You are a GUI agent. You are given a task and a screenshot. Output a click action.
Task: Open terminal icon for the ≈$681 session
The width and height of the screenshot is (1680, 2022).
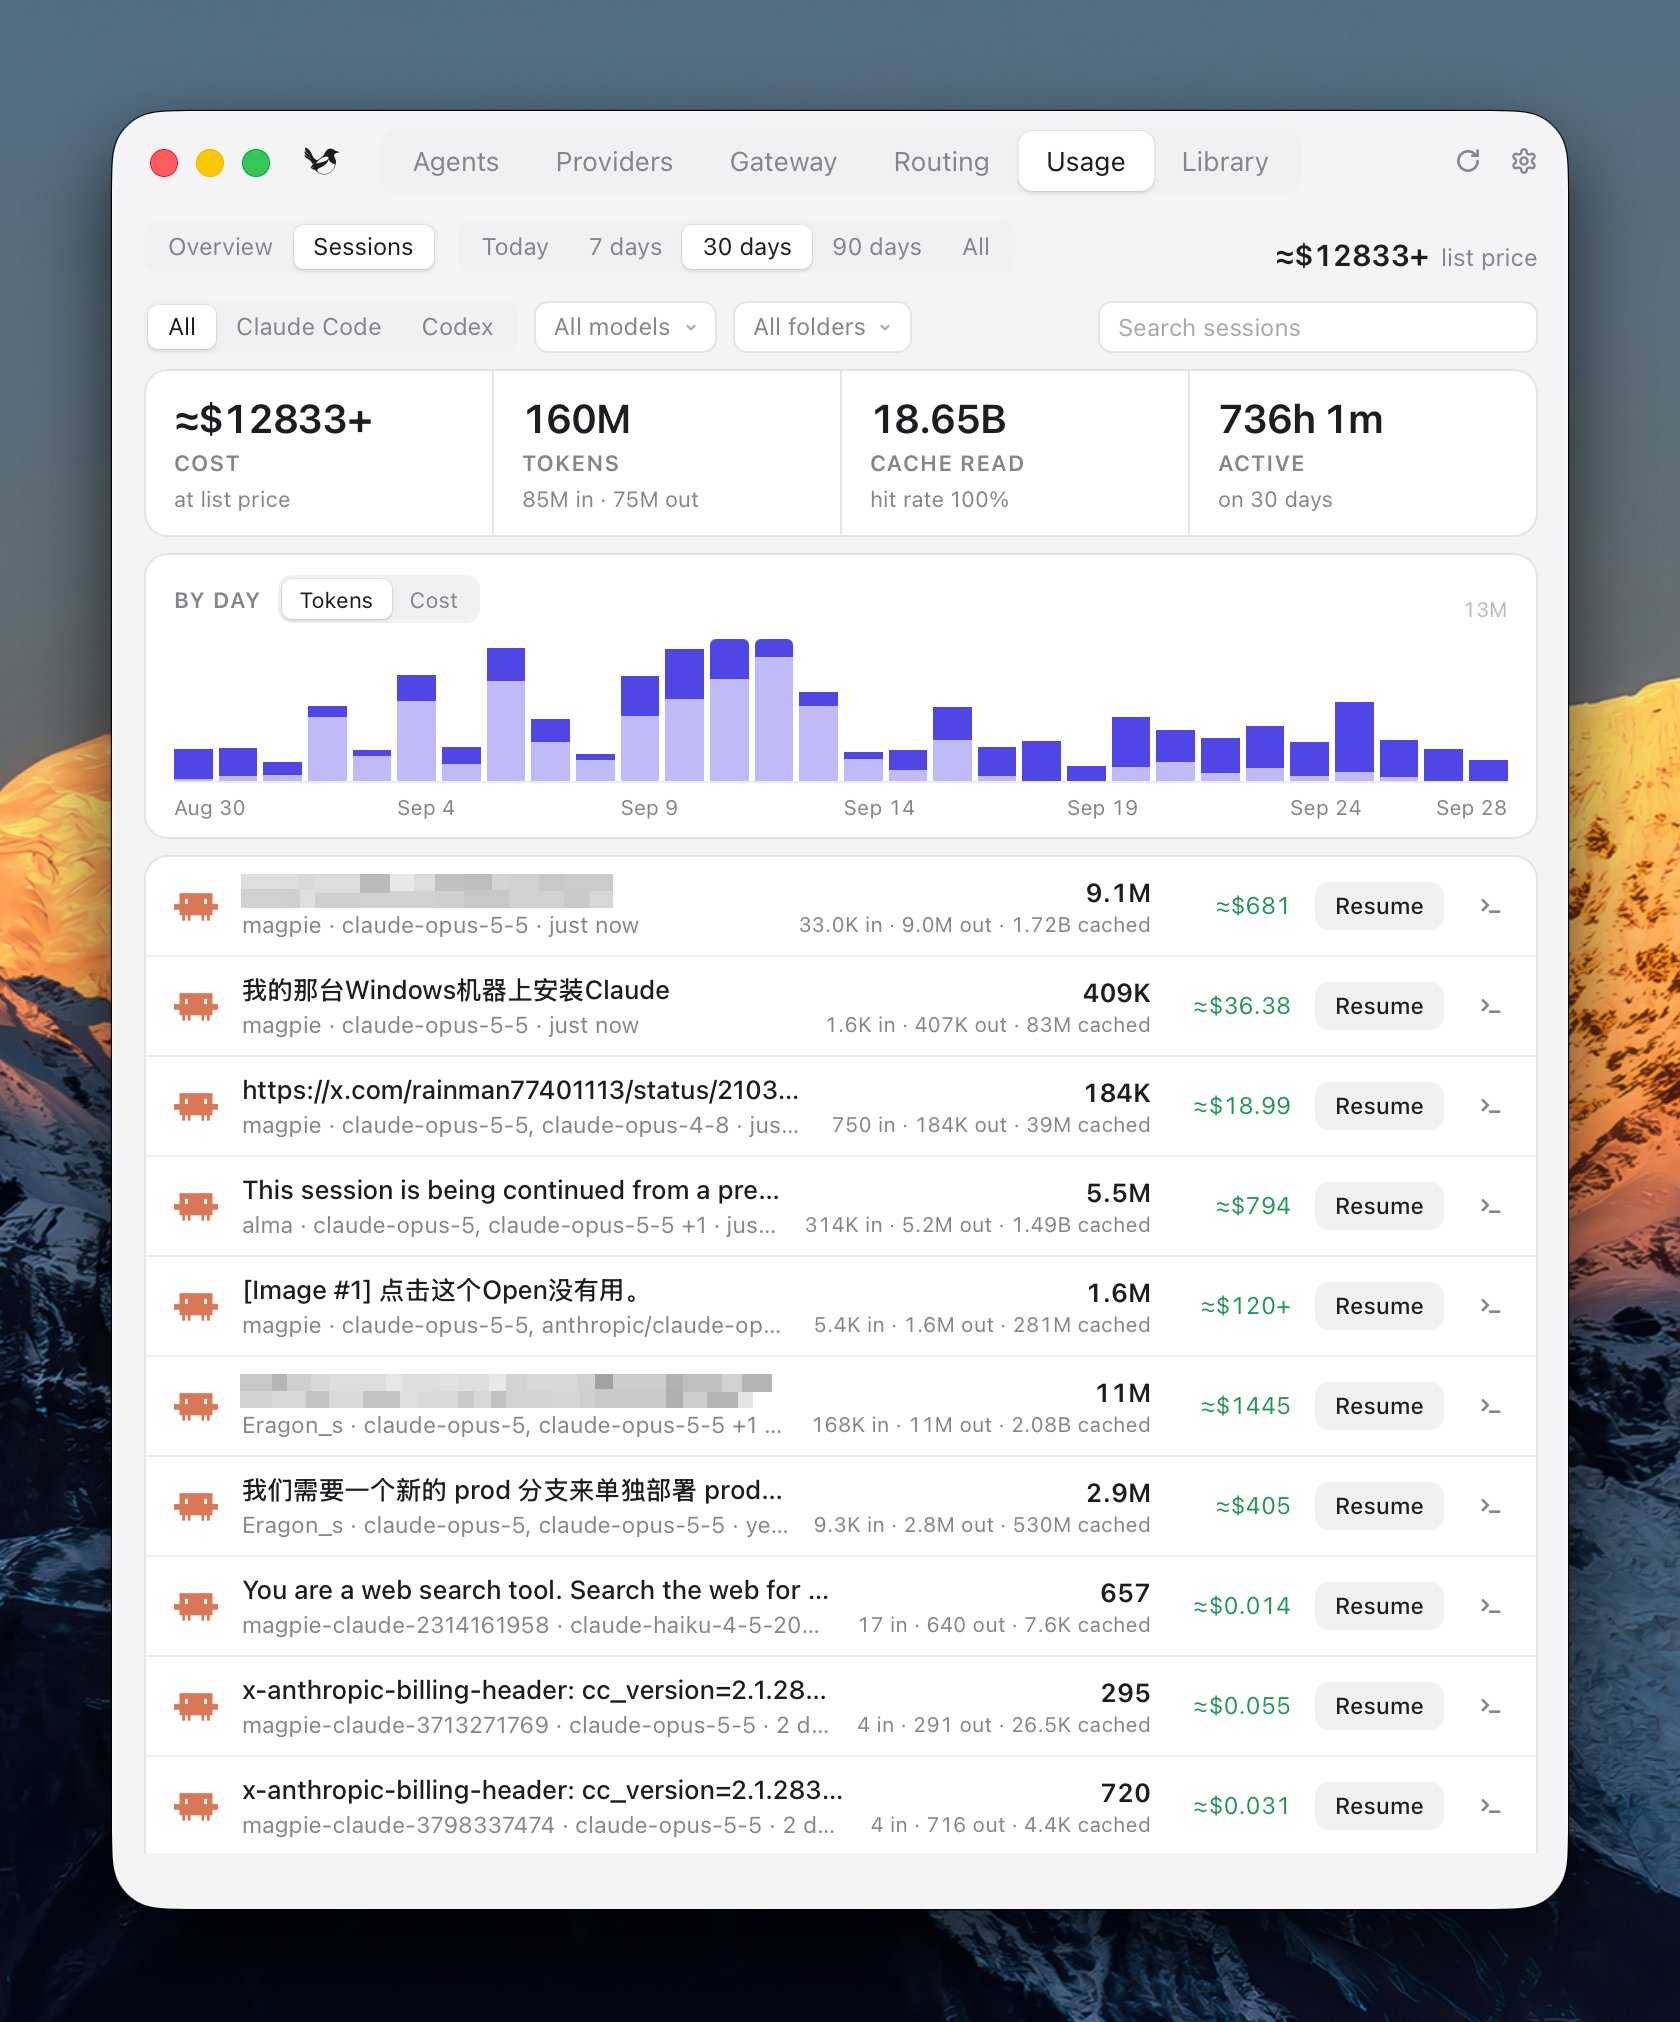(1490, 906)
